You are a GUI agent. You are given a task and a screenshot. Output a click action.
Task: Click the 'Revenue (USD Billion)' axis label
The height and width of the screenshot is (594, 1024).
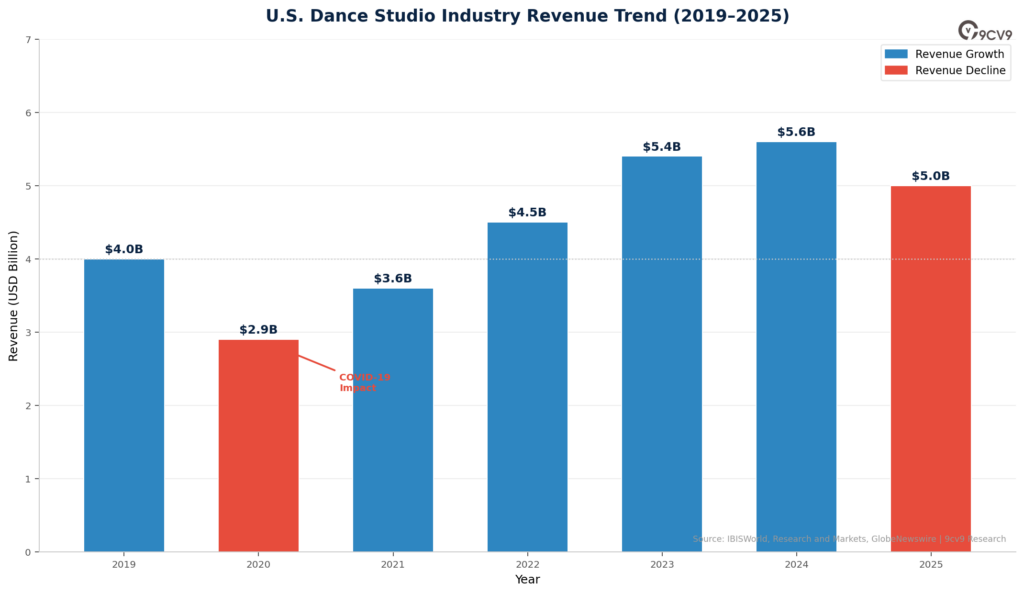click(x=13, y=296)
